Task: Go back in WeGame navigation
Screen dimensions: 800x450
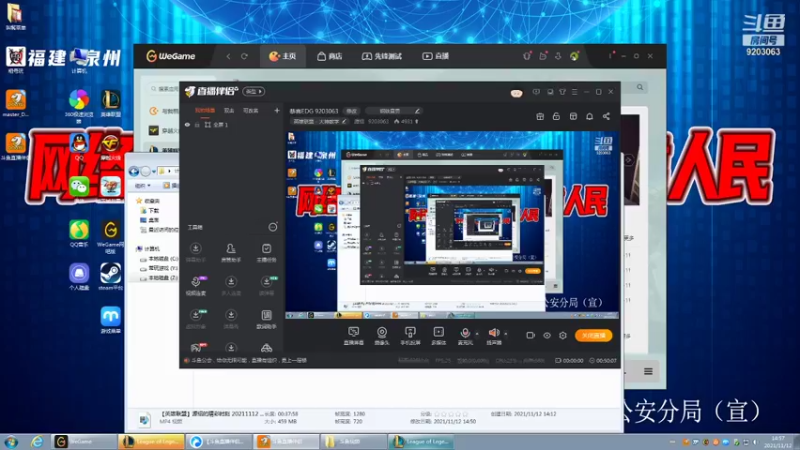Action: click(228, 56)
